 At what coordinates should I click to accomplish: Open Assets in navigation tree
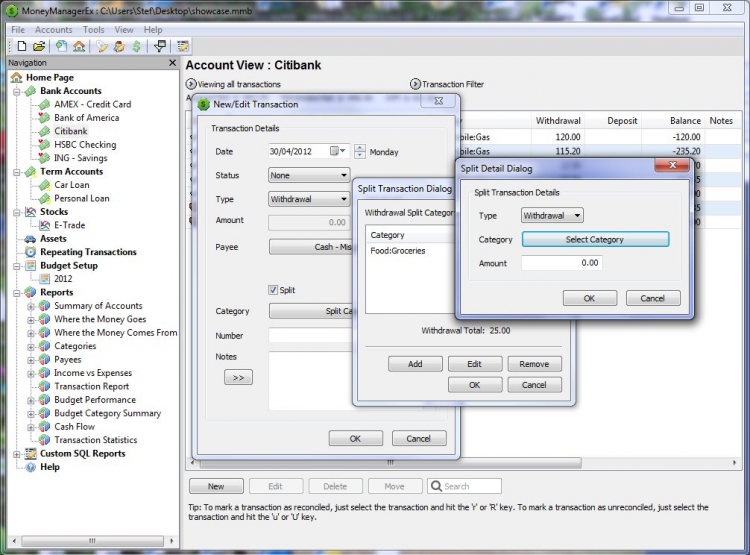click(x=53, y=238)
